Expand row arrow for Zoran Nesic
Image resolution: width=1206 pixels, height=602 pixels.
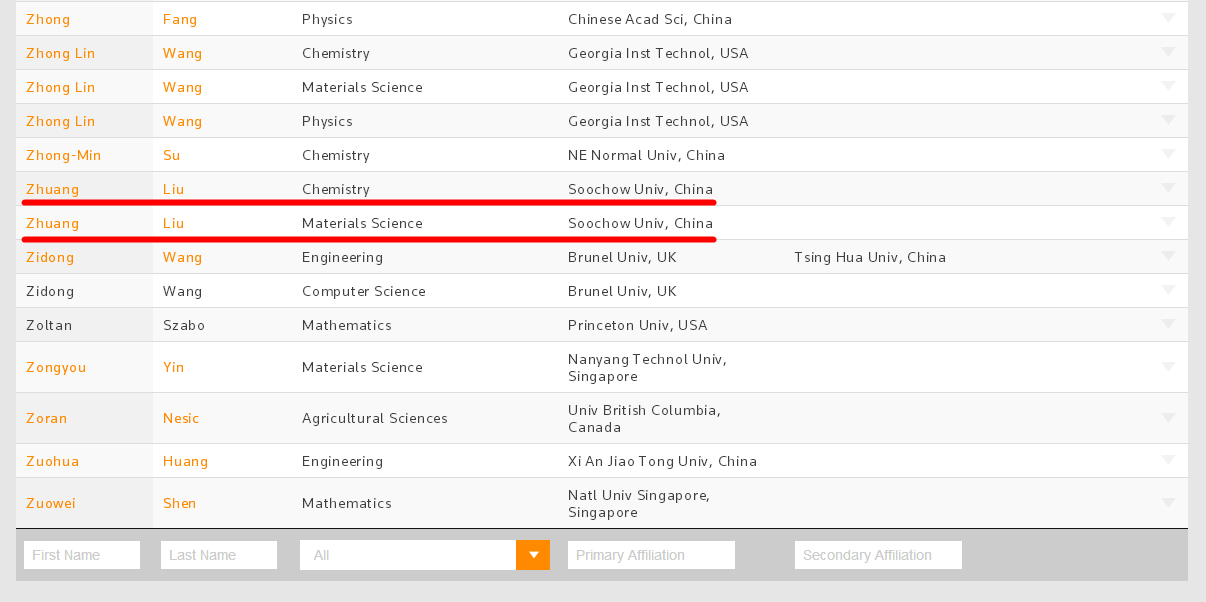pyautogui.click(x=1168, y=417)
